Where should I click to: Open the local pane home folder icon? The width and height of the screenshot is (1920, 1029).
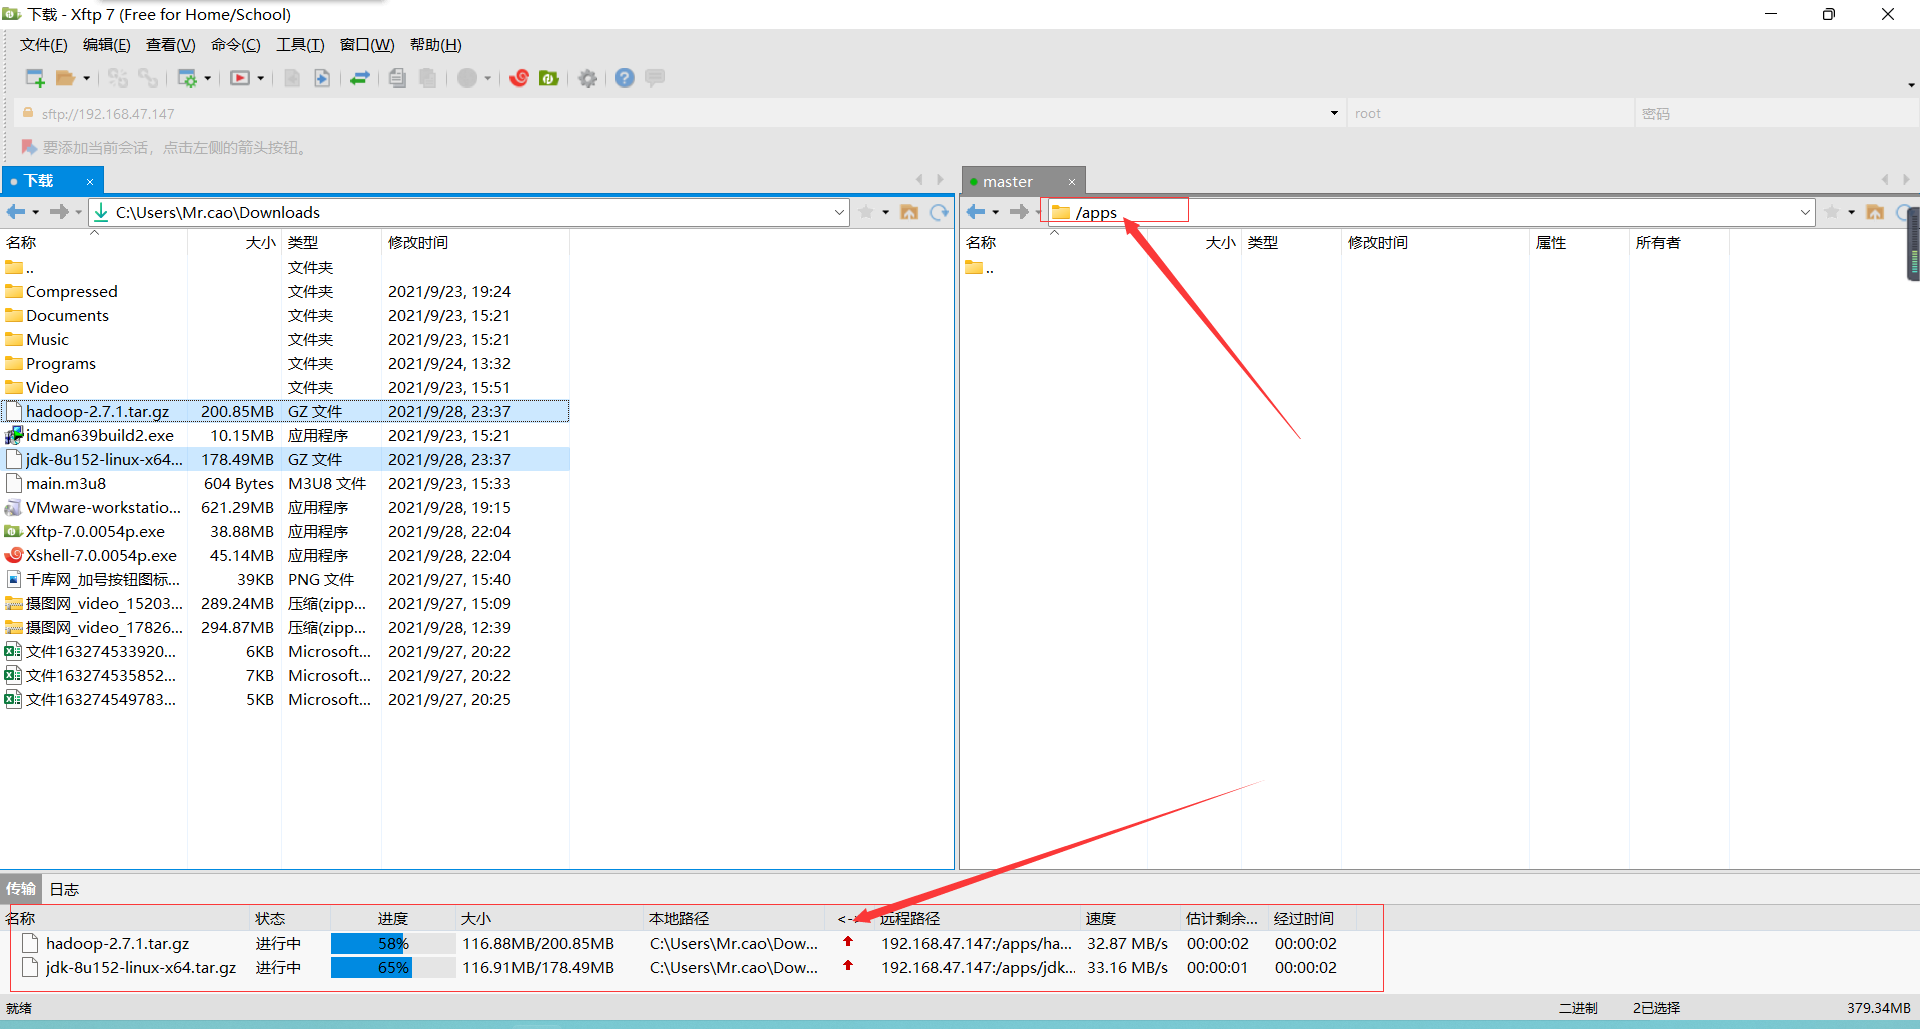click(x=909, y=212)
